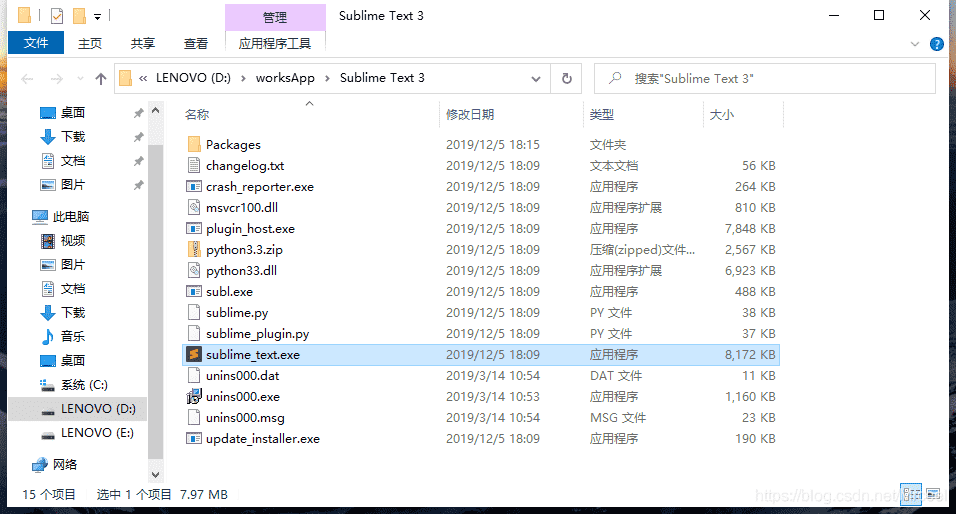Image resolution: width=956 pixels, height=514 pixels.
Task: Click the unins000.dat file icon
Action: point(194,376)
